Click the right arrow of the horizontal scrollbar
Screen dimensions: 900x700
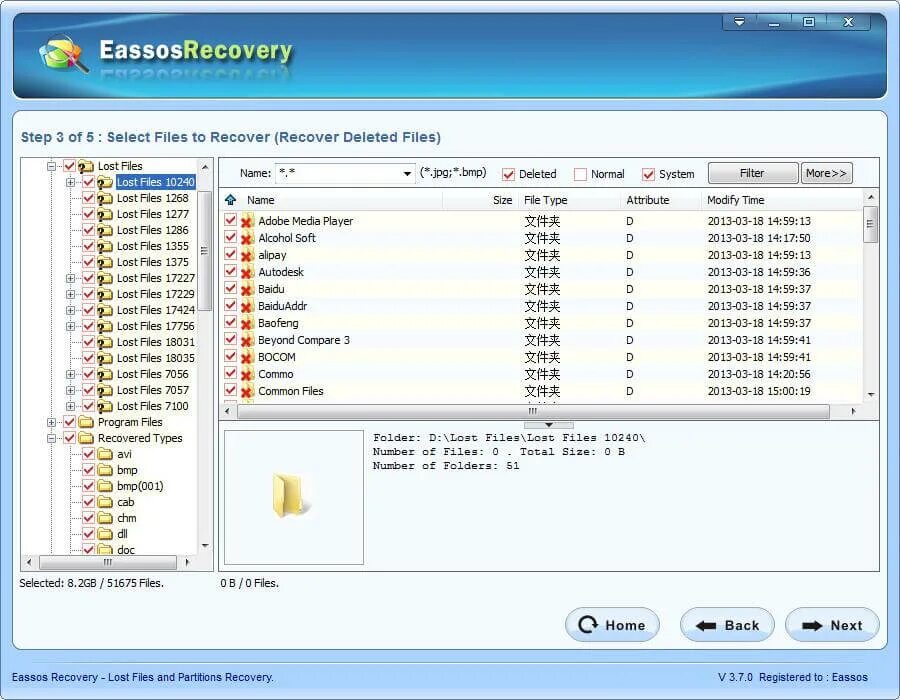855,410
